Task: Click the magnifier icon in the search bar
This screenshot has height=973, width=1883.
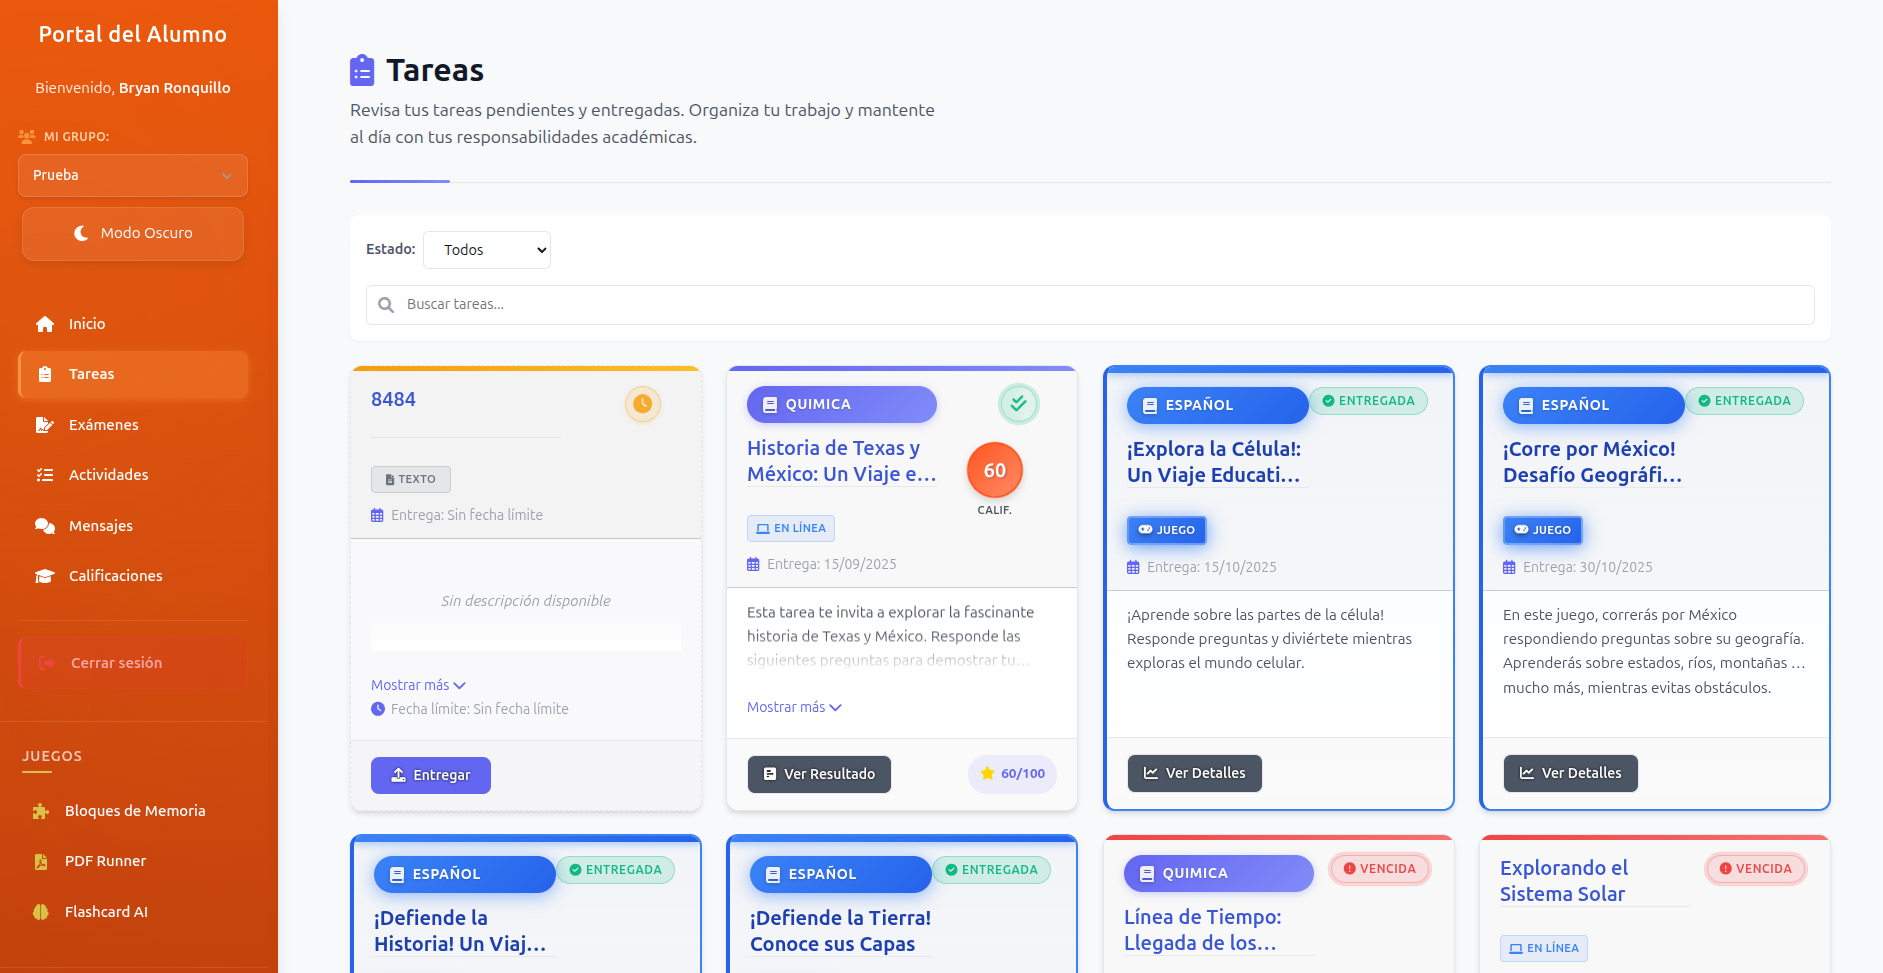Action: (386, 304)
